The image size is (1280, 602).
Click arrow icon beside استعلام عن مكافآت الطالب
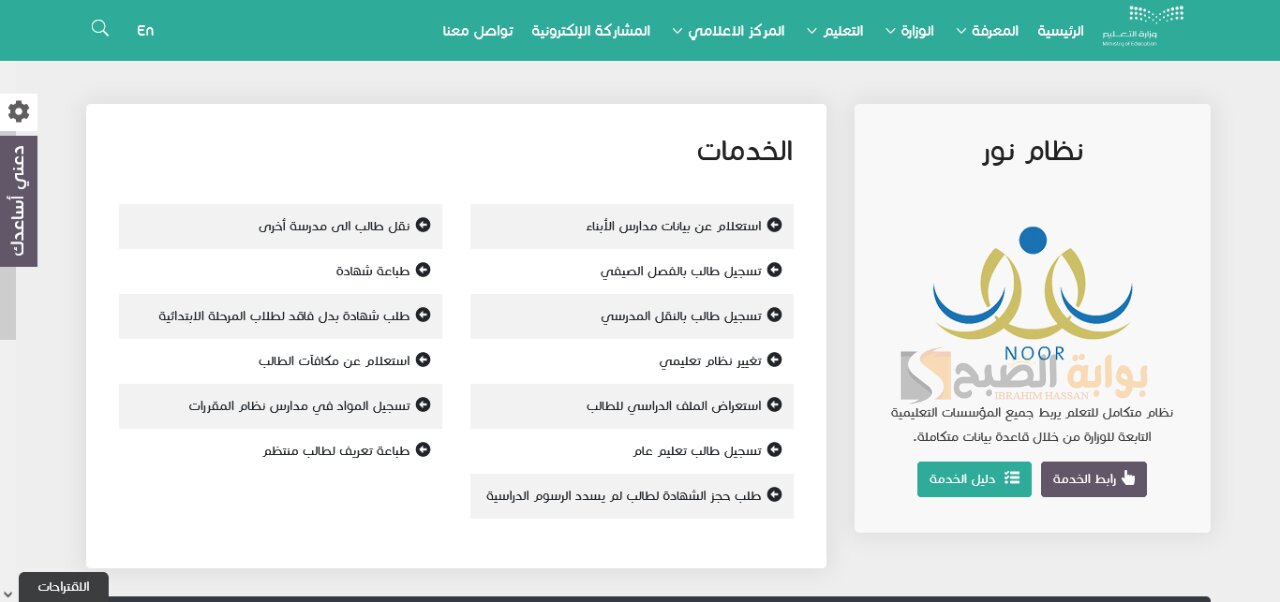pyautogui.click(x=423, y=360)
